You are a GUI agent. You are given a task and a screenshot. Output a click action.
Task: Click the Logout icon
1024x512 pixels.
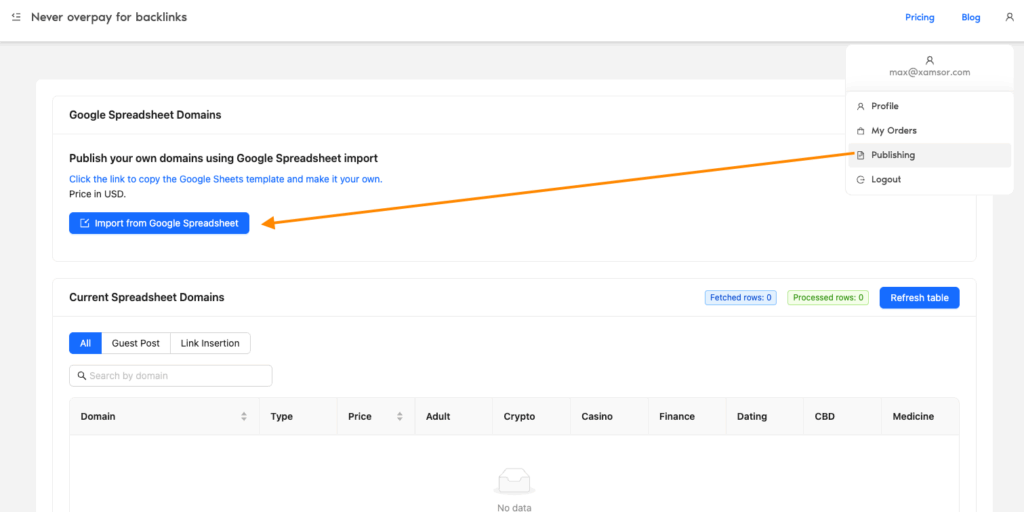[861, 180]
